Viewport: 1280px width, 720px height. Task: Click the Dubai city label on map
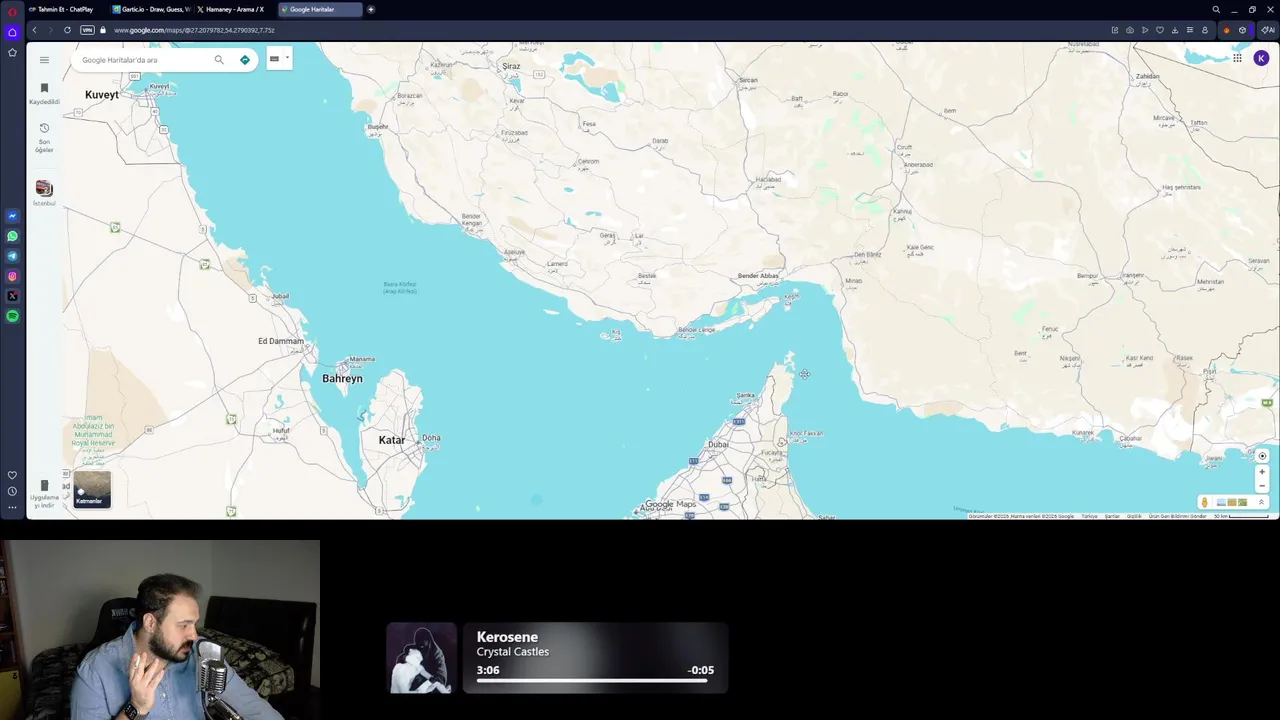click(718, 444)
